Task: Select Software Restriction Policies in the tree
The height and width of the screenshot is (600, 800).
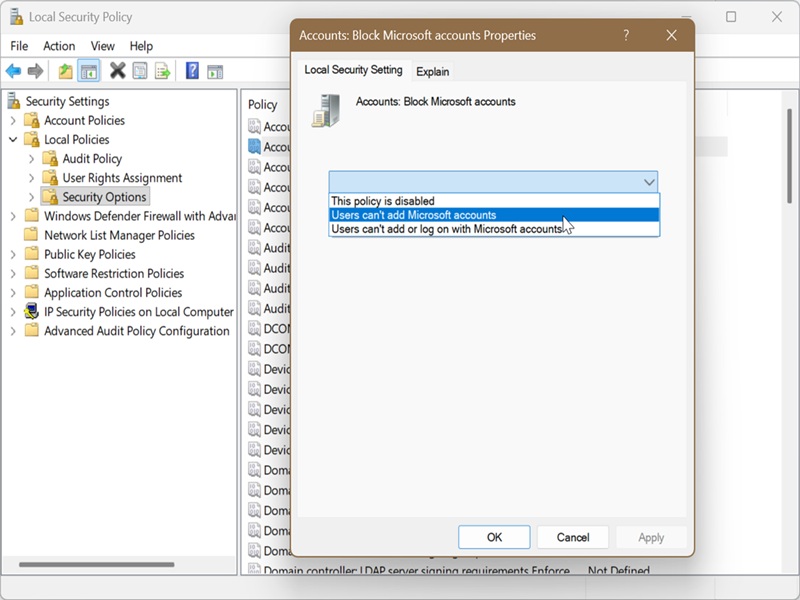Action: 114,273
